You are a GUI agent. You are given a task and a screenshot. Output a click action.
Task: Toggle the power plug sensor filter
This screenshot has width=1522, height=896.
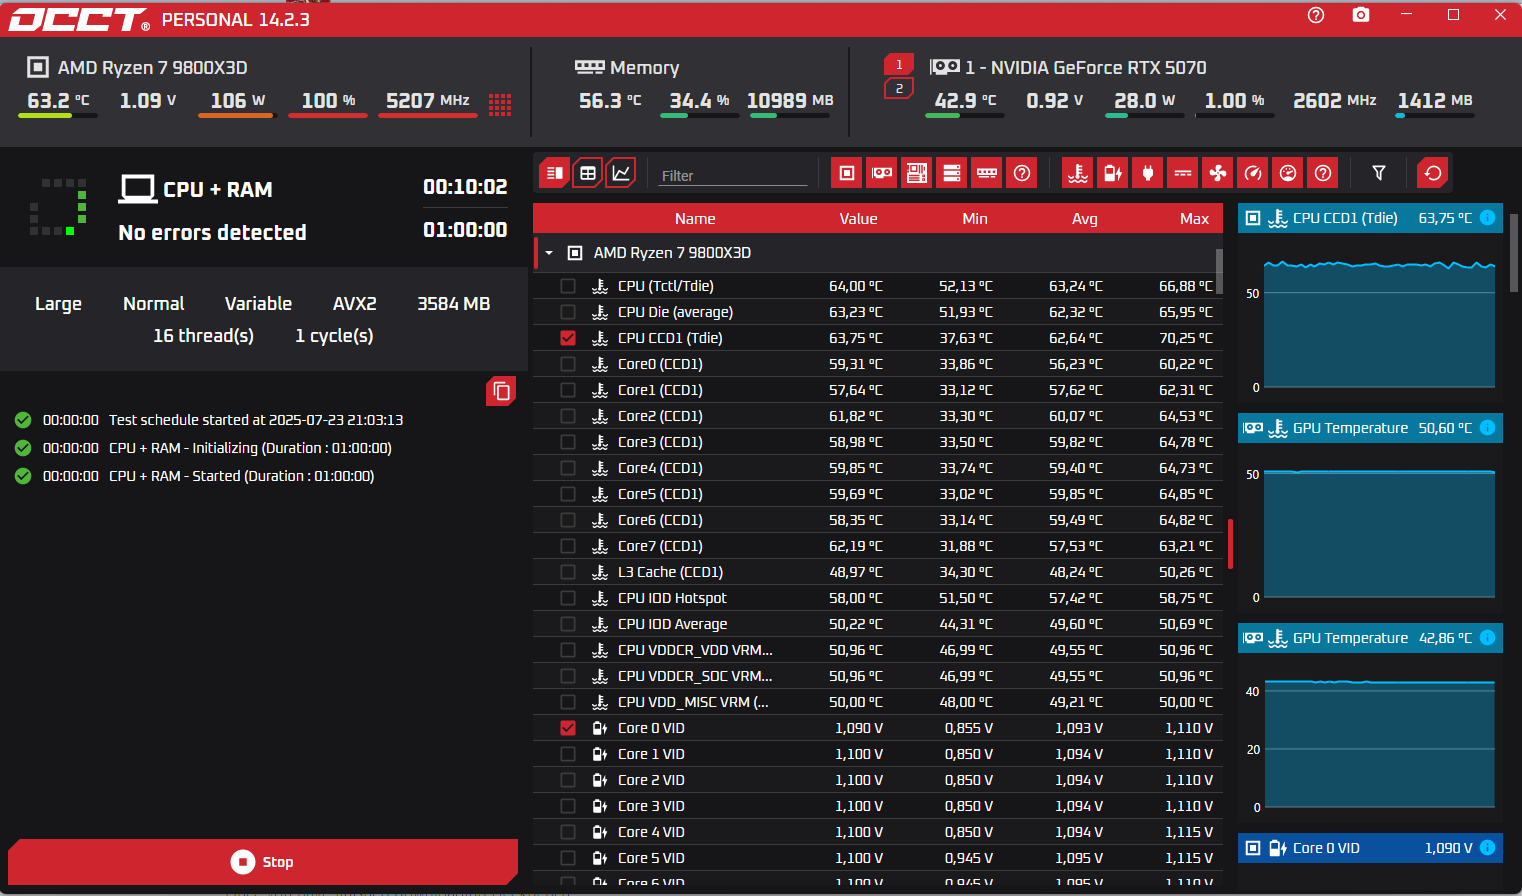(x=1148, y=173)
